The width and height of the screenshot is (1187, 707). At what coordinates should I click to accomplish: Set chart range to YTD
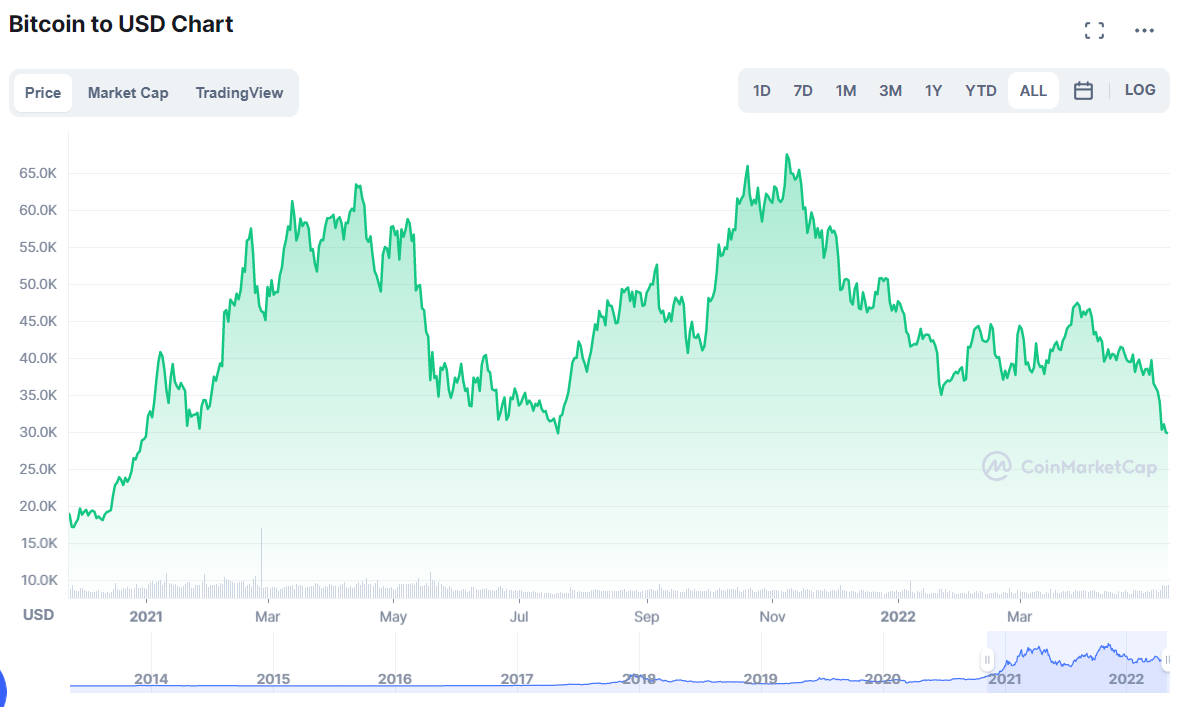pyautogui.click(x=980, y=91)
